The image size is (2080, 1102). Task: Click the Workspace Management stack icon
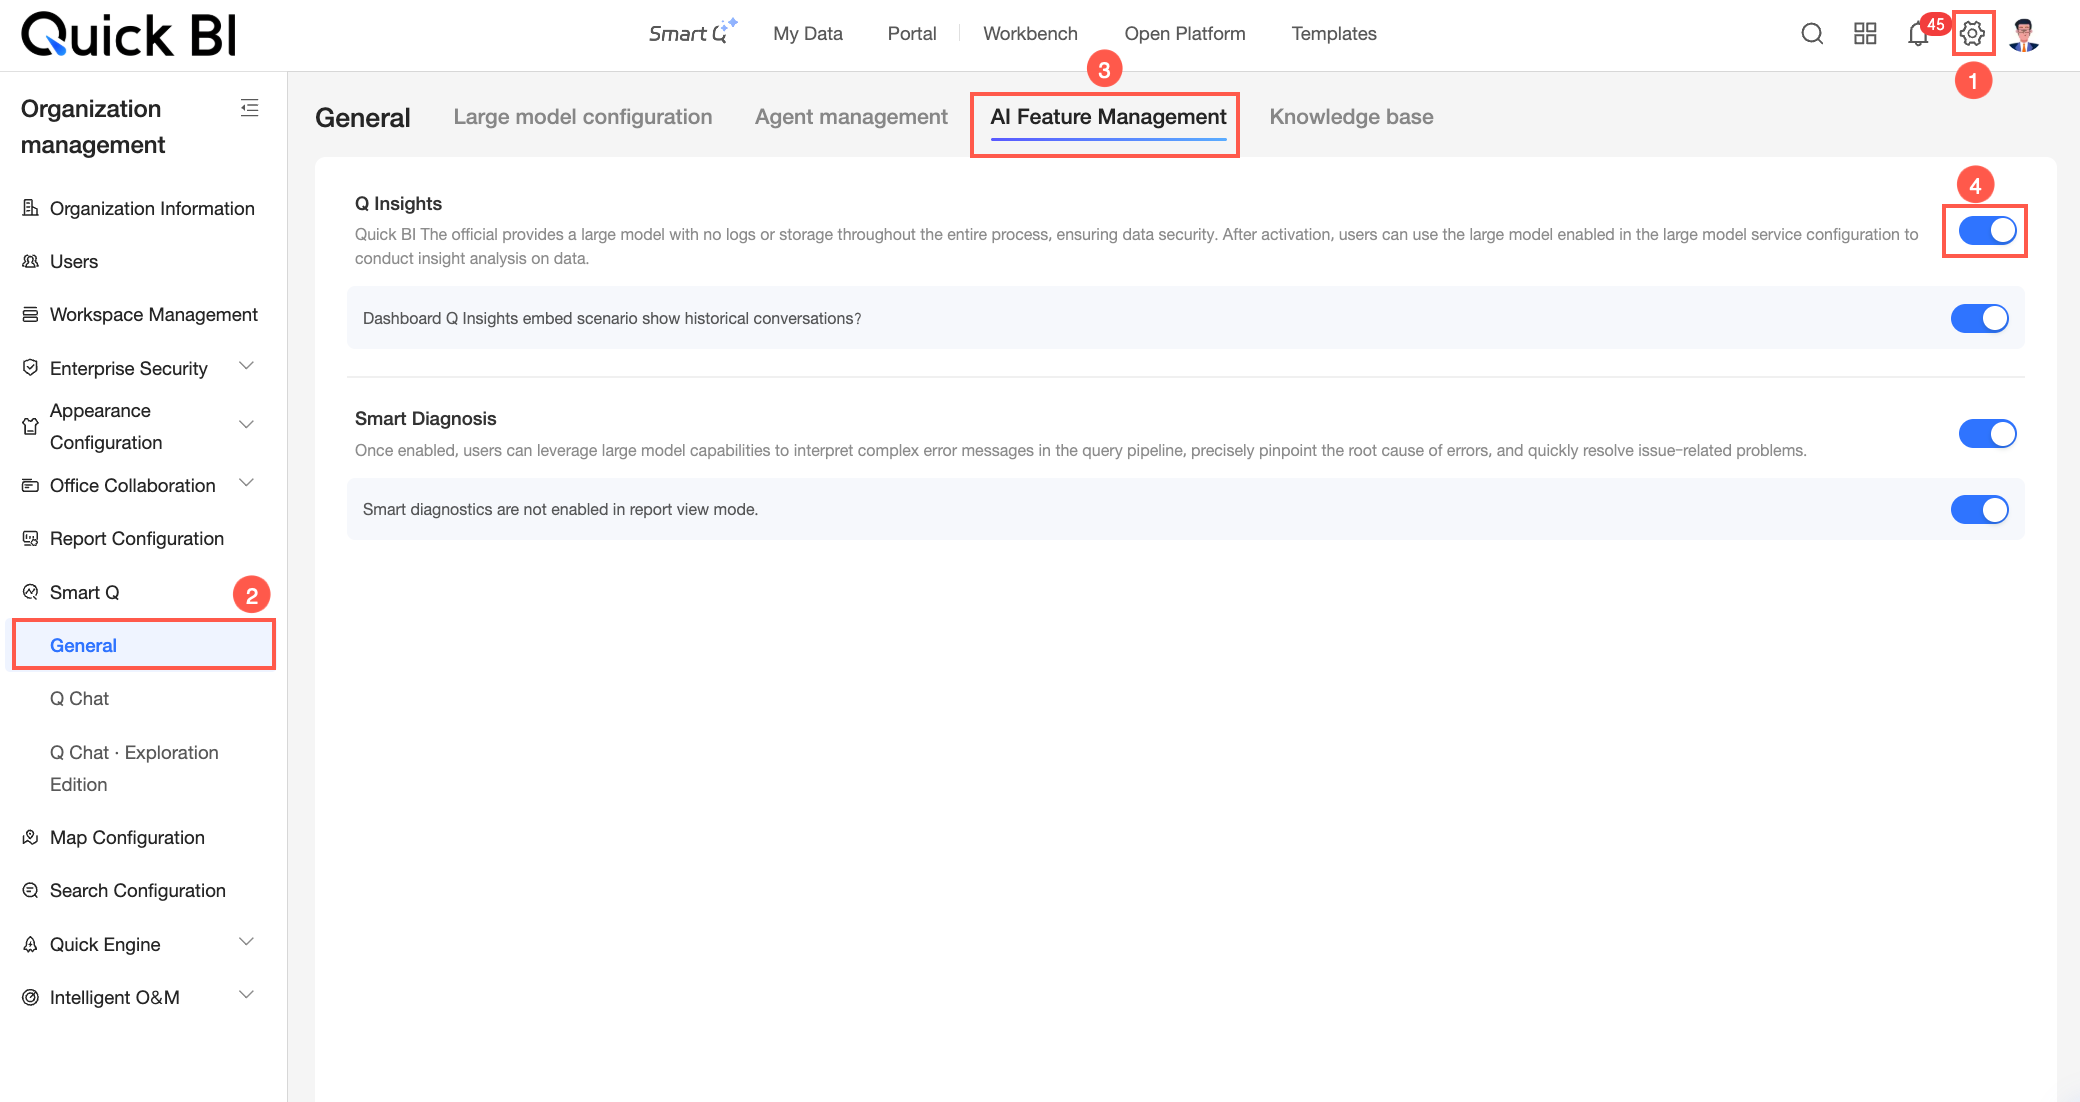[x=31, y=315]
